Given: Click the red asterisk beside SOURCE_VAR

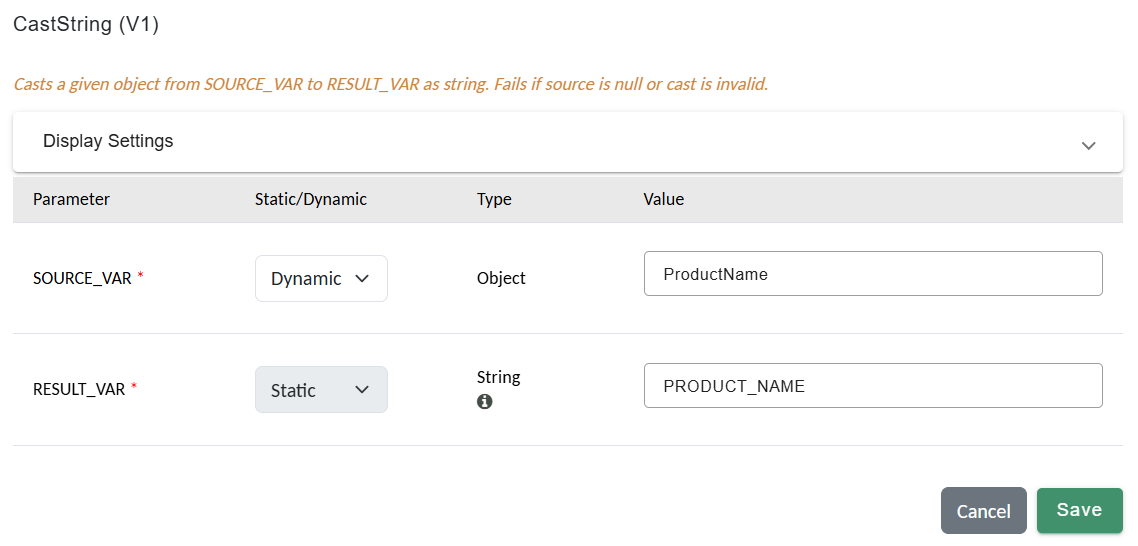Looking at the screenshot, I should [x=140, y=277].
